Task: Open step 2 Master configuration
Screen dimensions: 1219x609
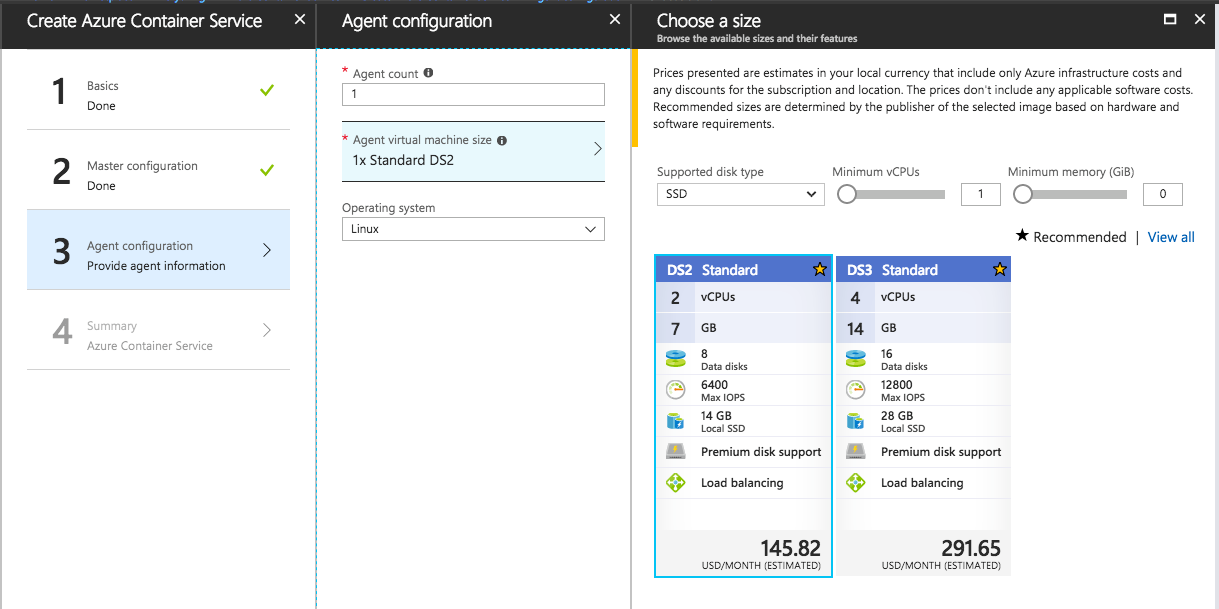Action: 158,170
